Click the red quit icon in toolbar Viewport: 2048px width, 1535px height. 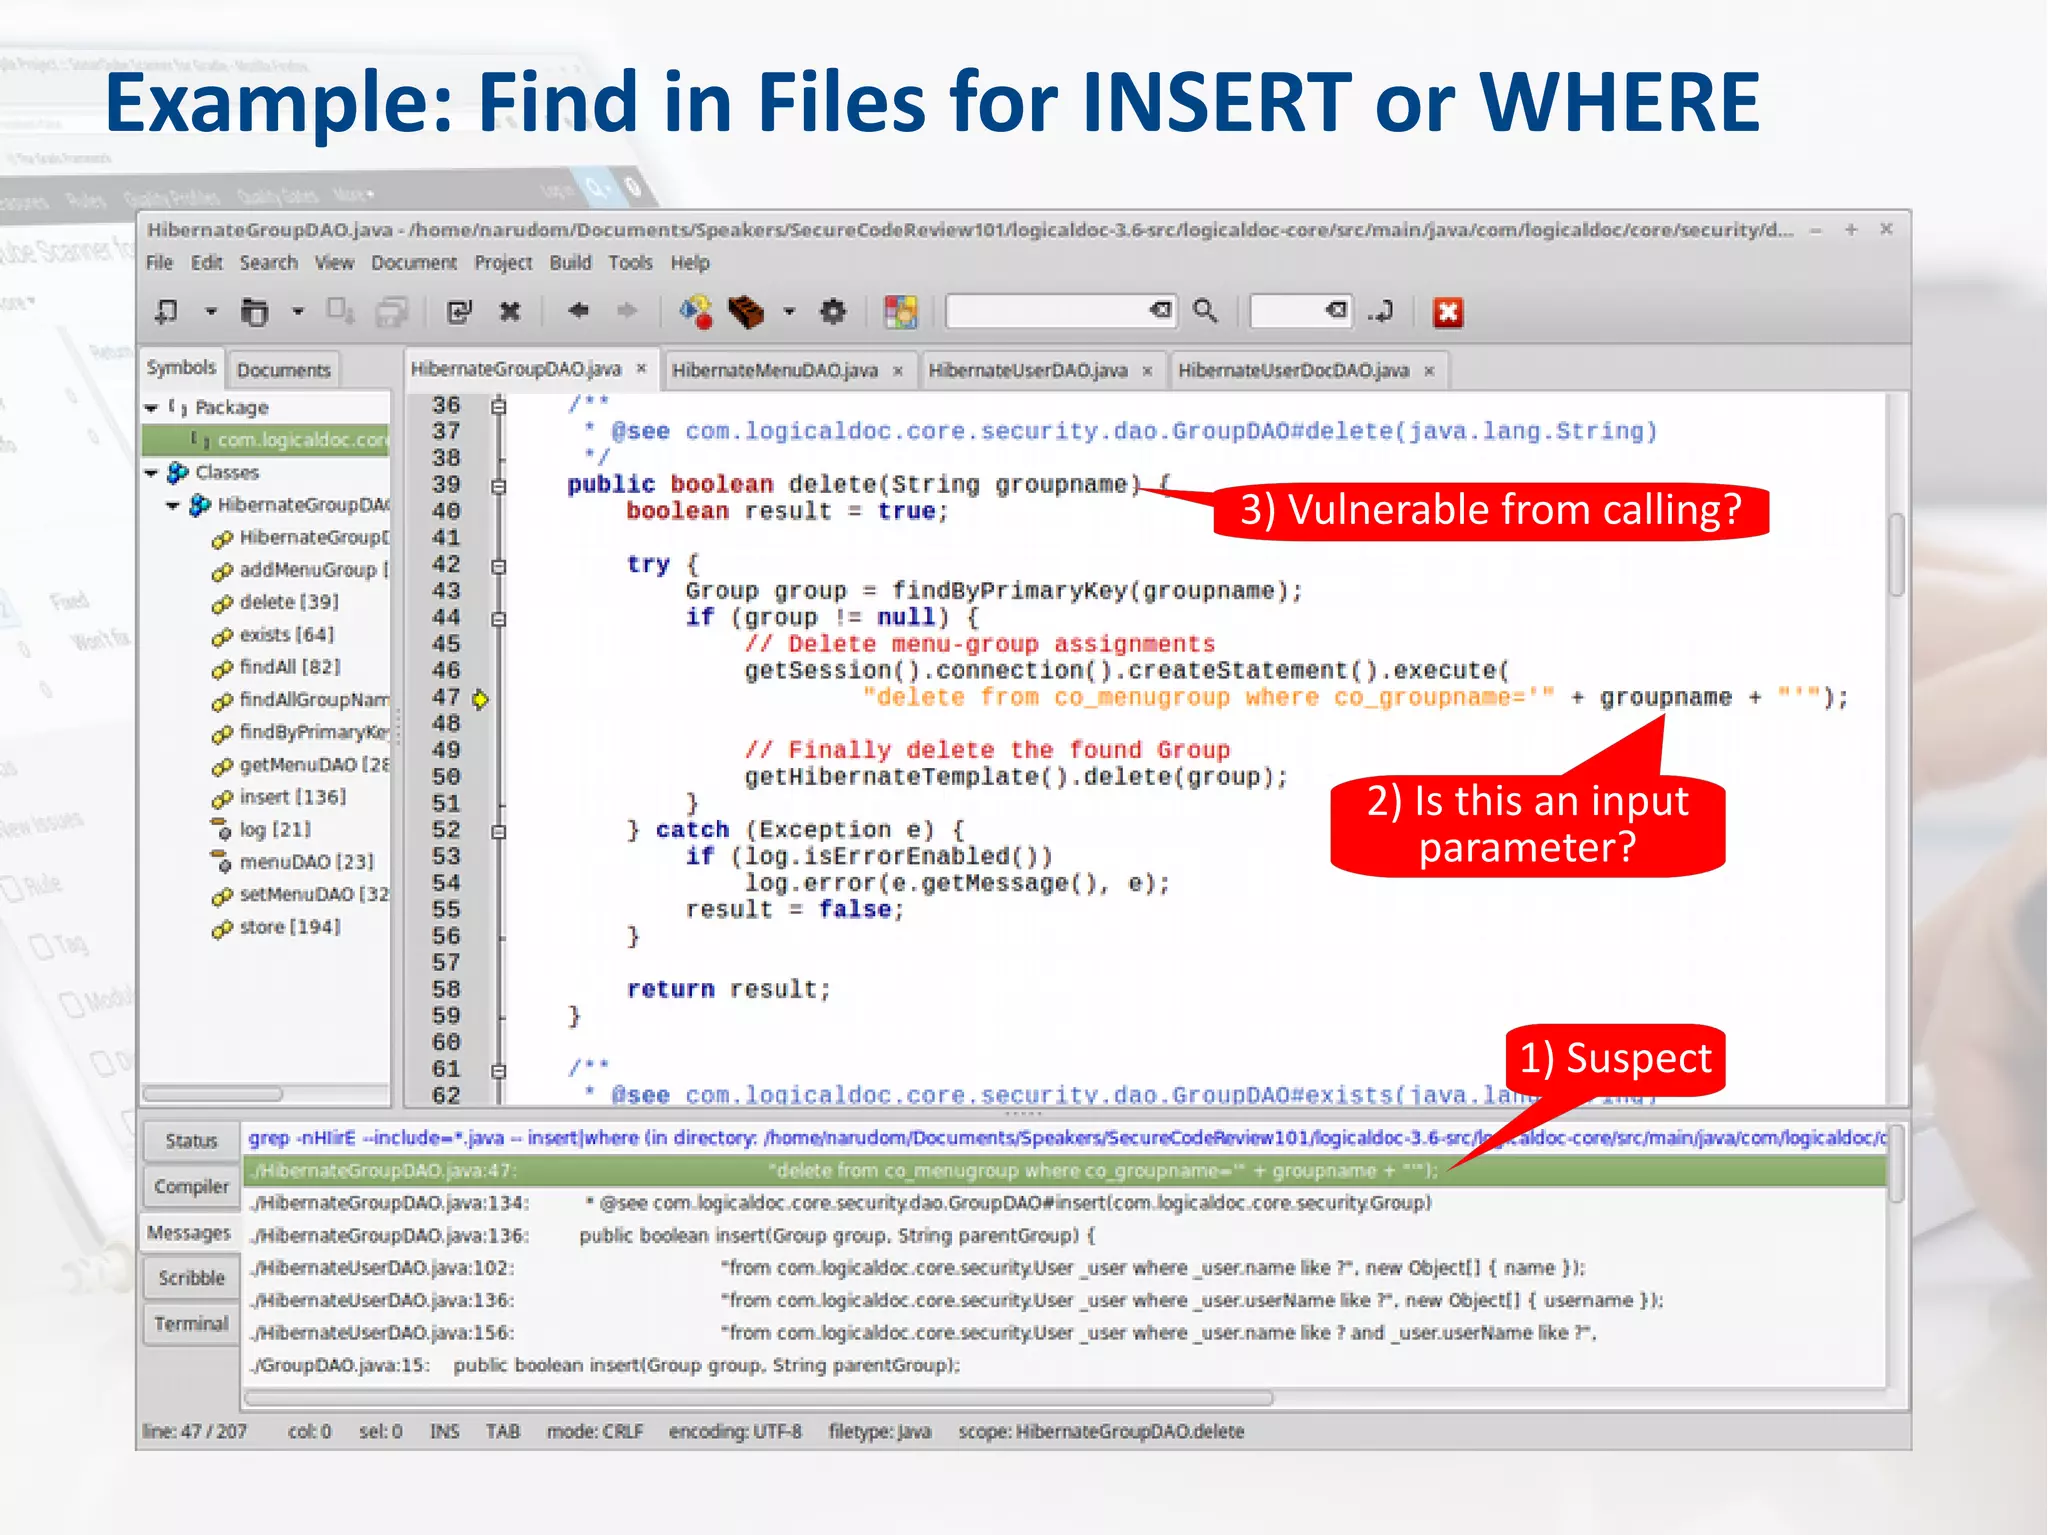click(1447, 313)
